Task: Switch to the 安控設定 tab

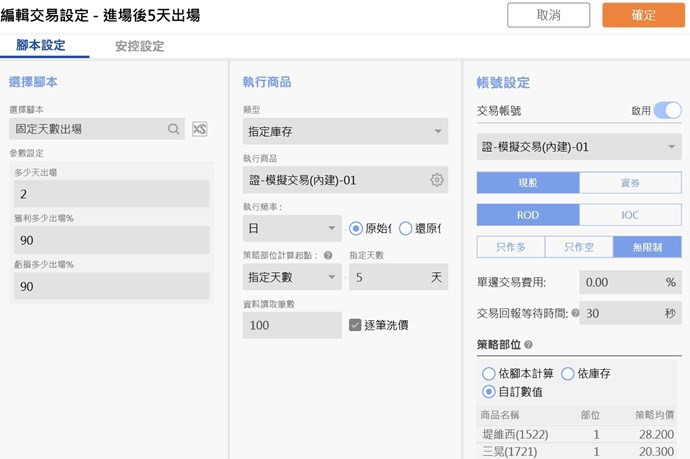Action: (139, 46)
